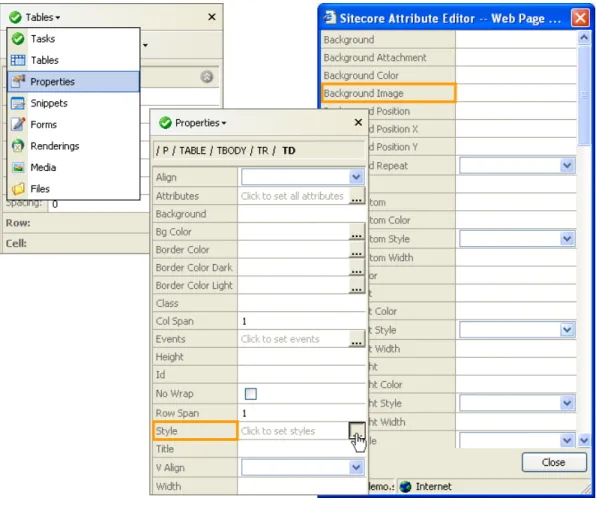Click the Media picture icon in menu
The image size is (596, 507).
18,167
